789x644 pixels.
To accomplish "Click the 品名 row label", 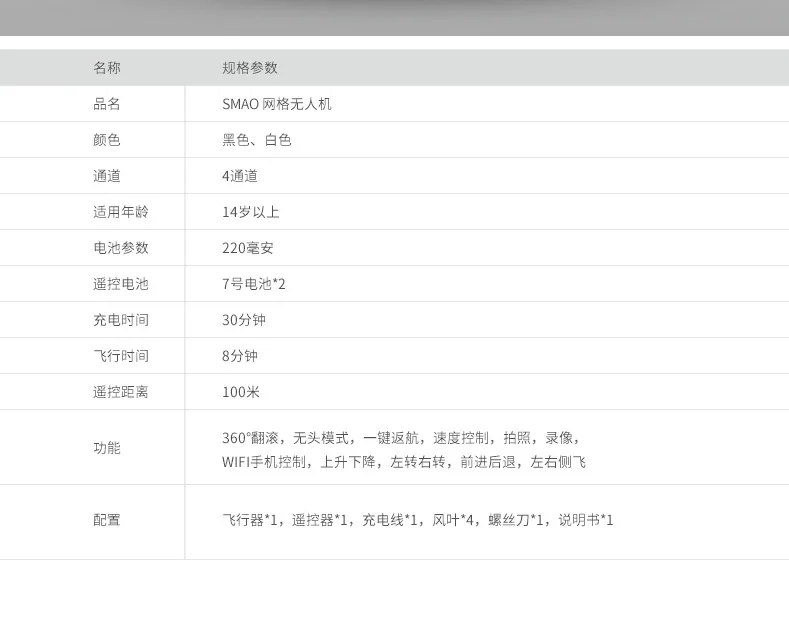I will point(107,104).
